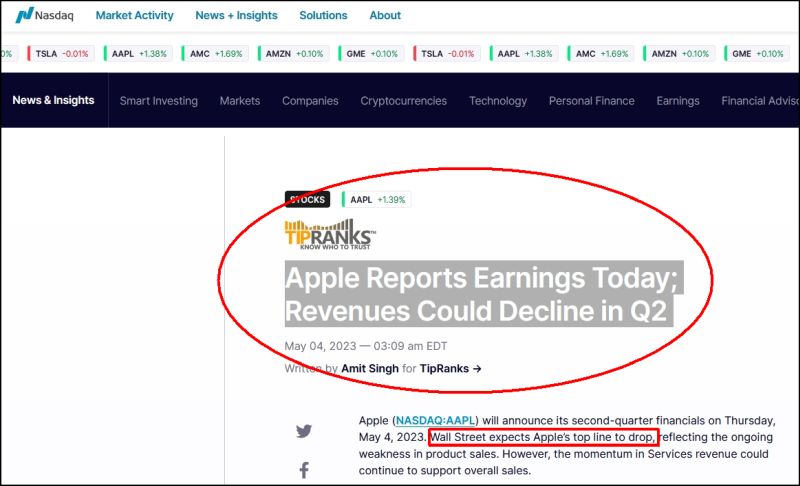This screenshot has height=486, width=800.
Task: Click the first TSLA -0.01% ticker
Action: [57, 54]
